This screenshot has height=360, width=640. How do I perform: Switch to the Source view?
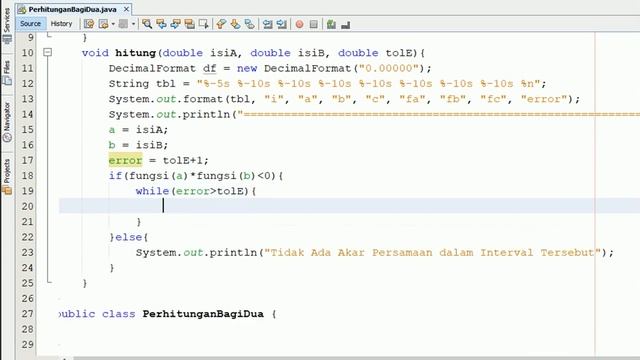pyautogui.click(x=30, y=24)
